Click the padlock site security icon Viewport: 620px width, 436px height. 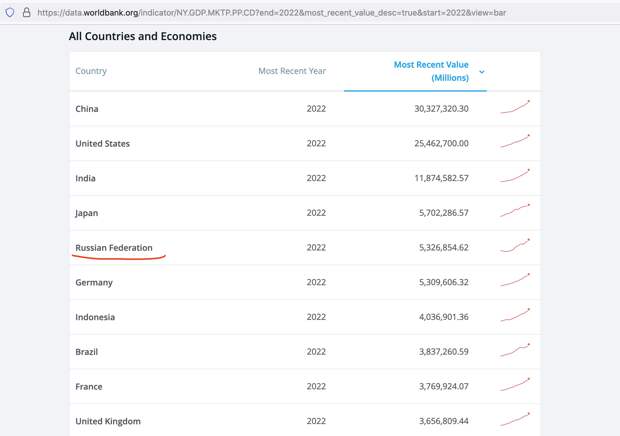pyautogui.click(x=26, y=12)
